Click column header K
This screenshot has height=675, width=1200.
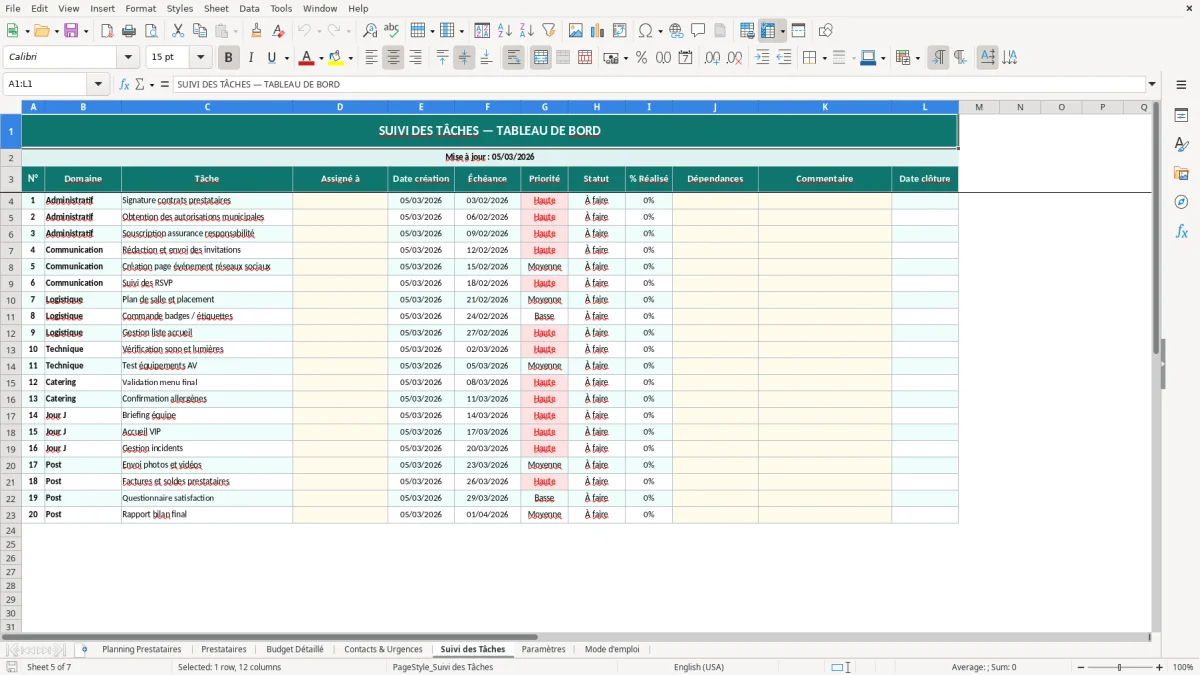point(825,107)
